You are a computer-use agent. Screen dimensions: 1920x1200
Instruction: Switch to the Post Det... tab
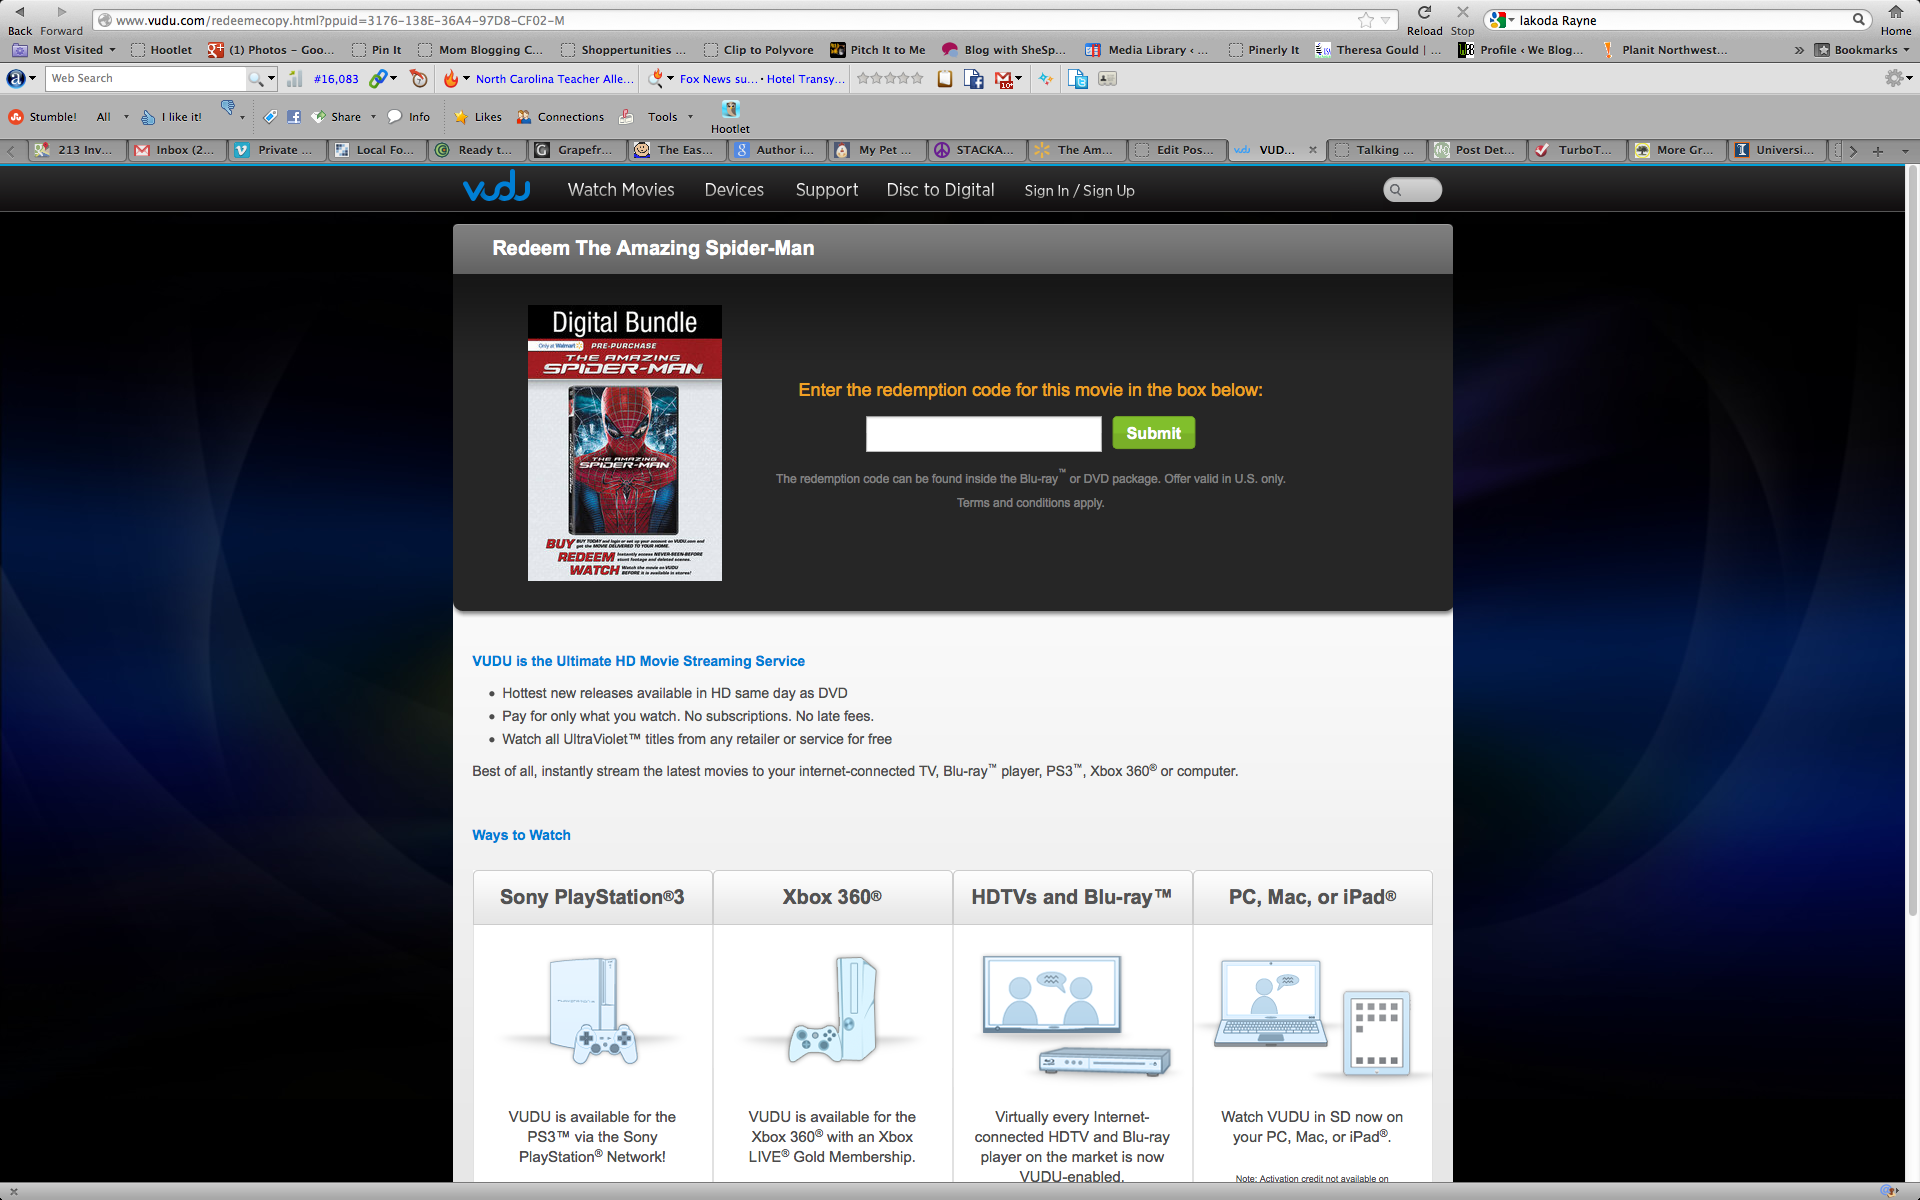coord(1476,150)
